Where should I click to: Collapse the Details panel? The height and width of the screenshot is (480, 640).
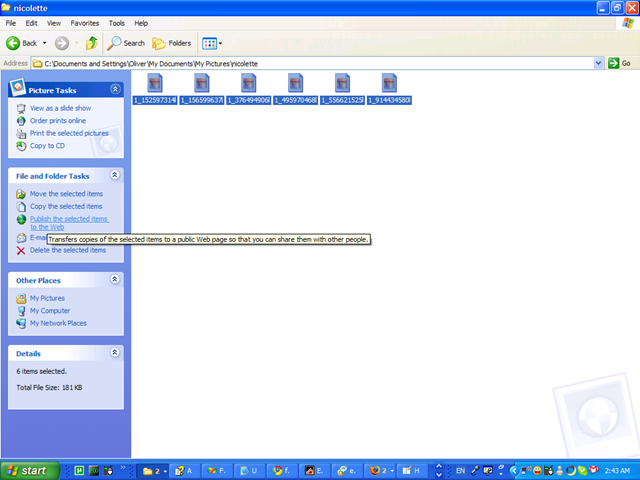pyautogui.click(x=115, y=353)
